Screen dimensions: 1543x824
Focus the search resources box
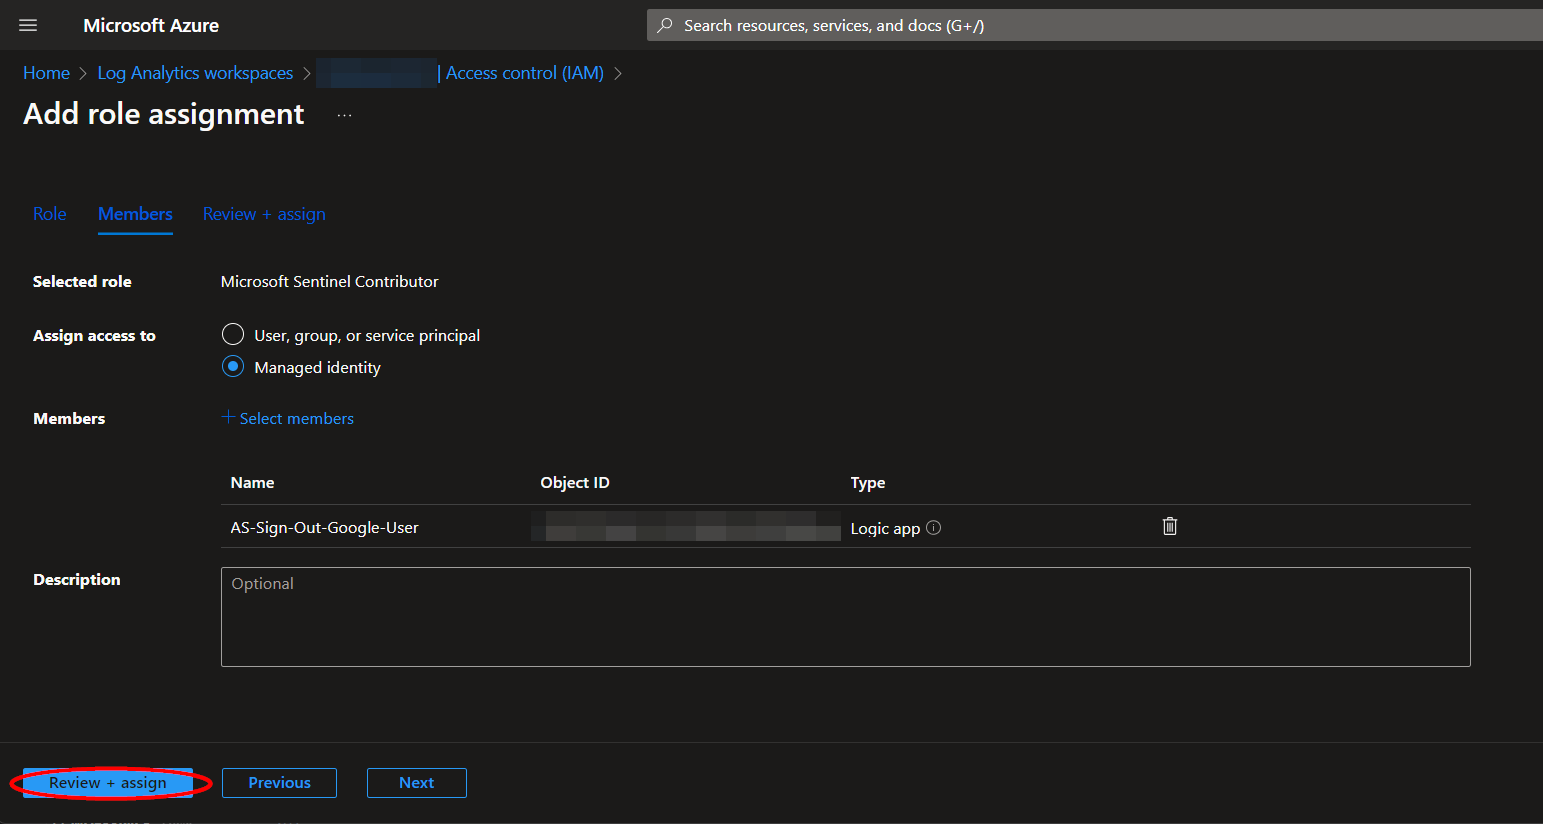[x=1095, y=25]
